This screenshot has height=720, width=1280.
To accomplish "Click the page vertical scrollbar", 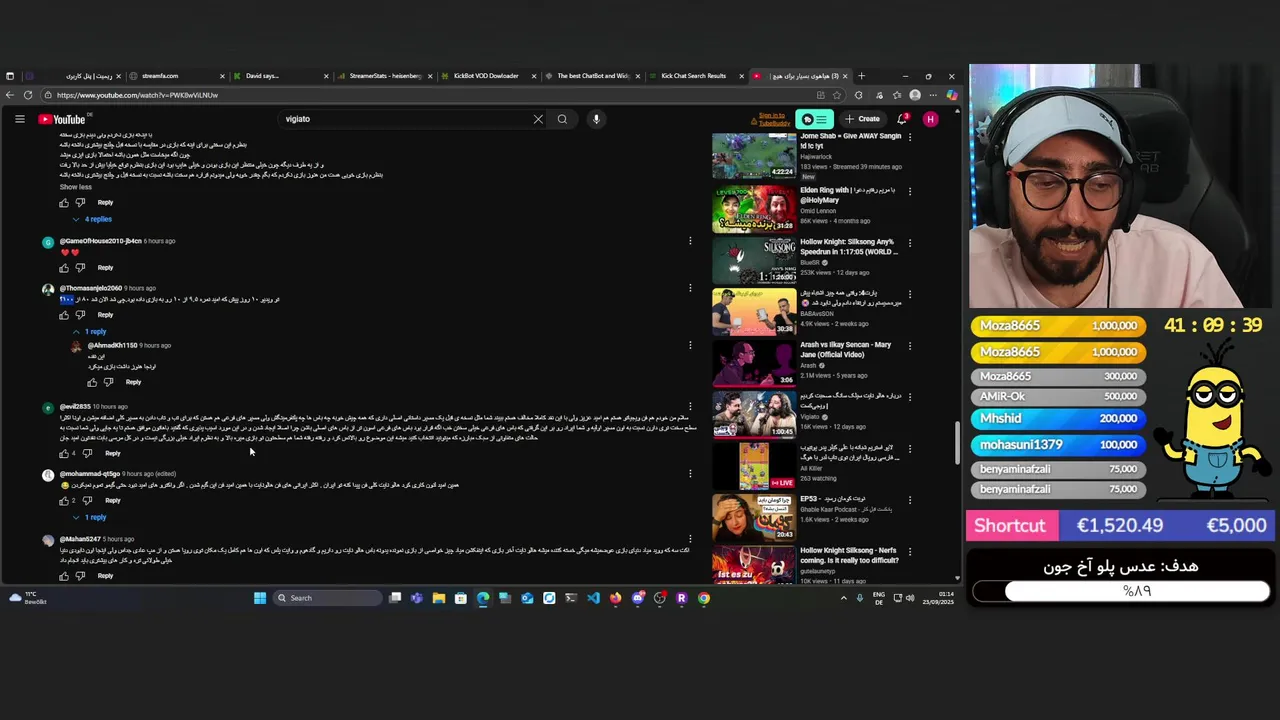I will pos(957,443).
